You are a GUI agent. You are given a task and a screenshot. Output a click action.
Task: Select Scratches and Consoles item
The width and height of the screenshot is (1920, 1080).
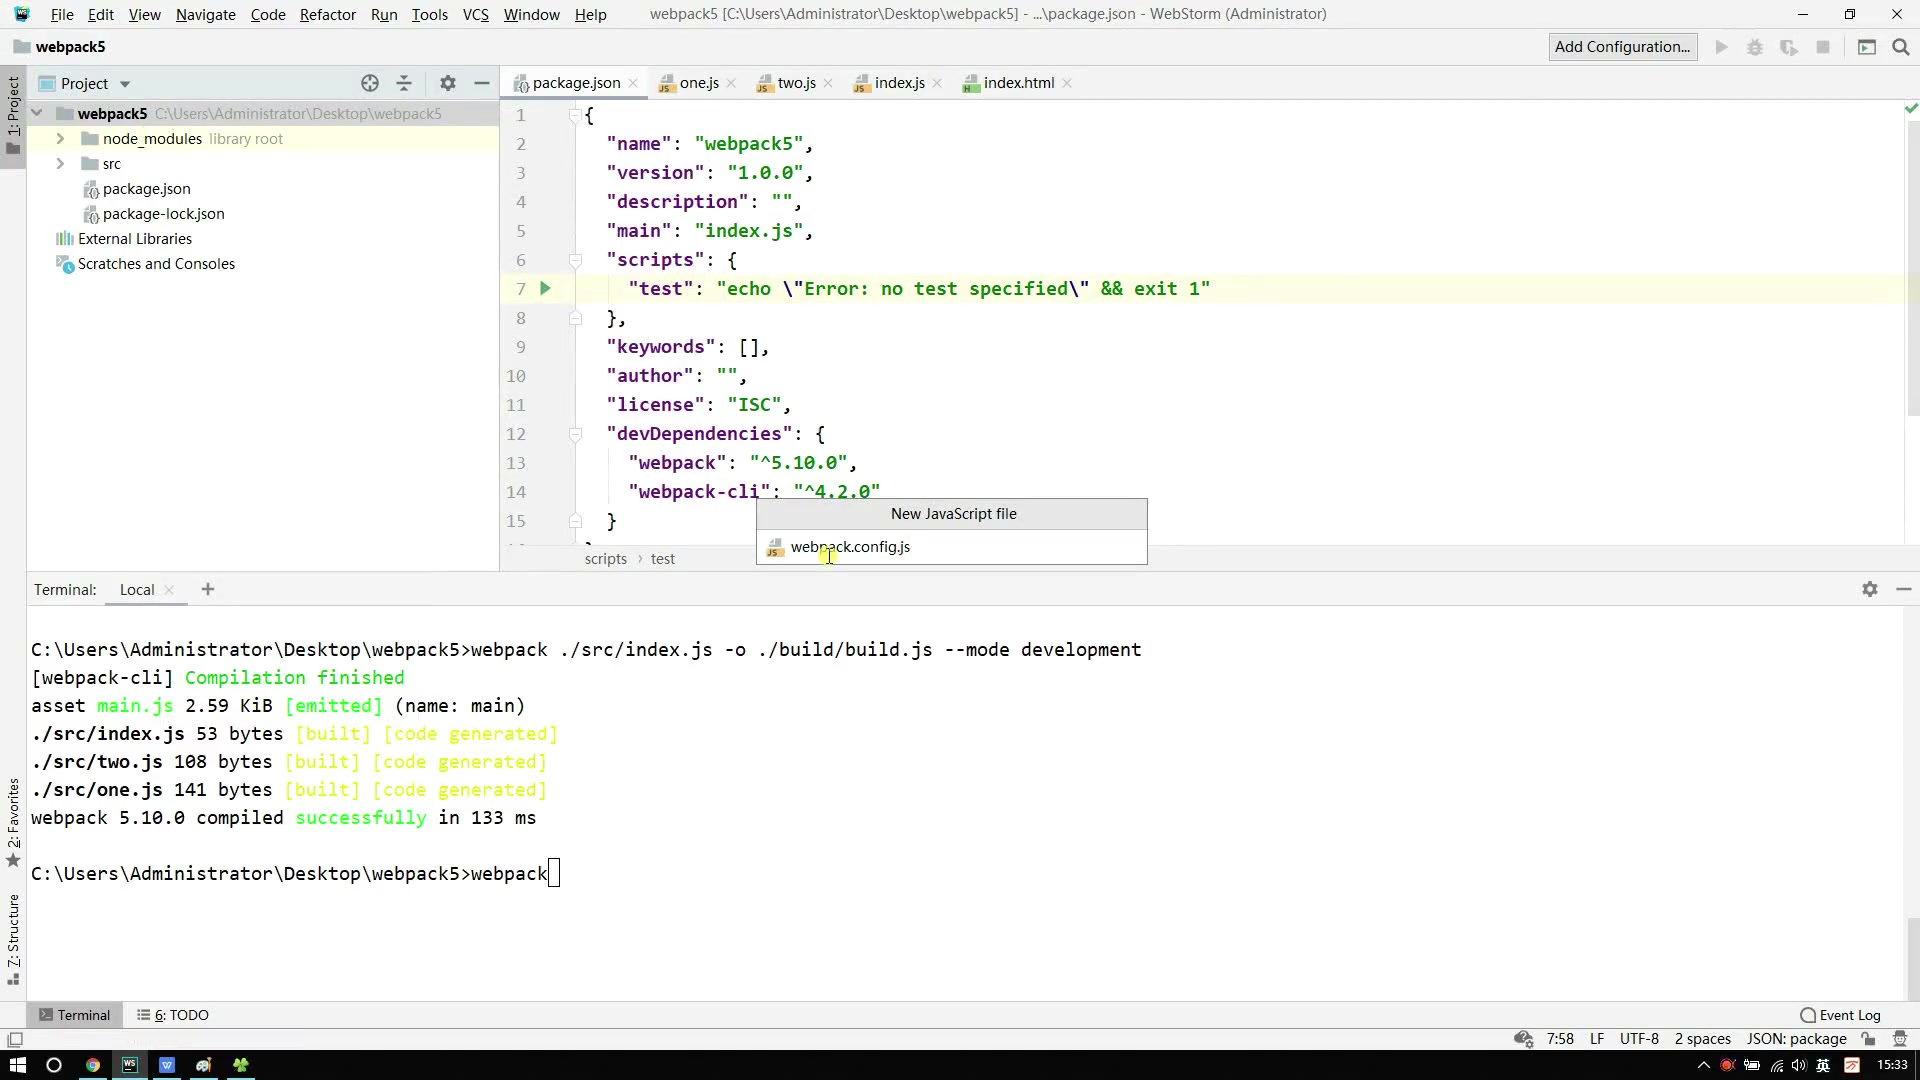point(156,263)
